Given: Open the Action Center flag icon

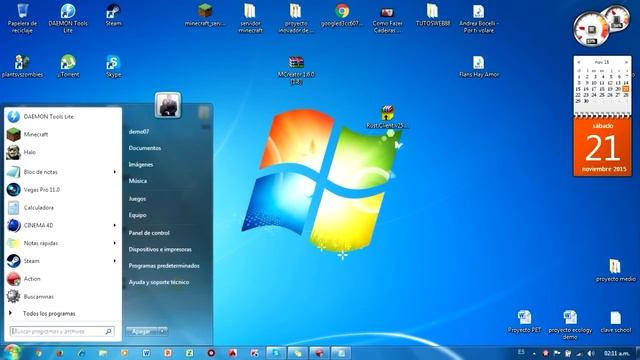Looking at the screenshot, I should 556,353.
